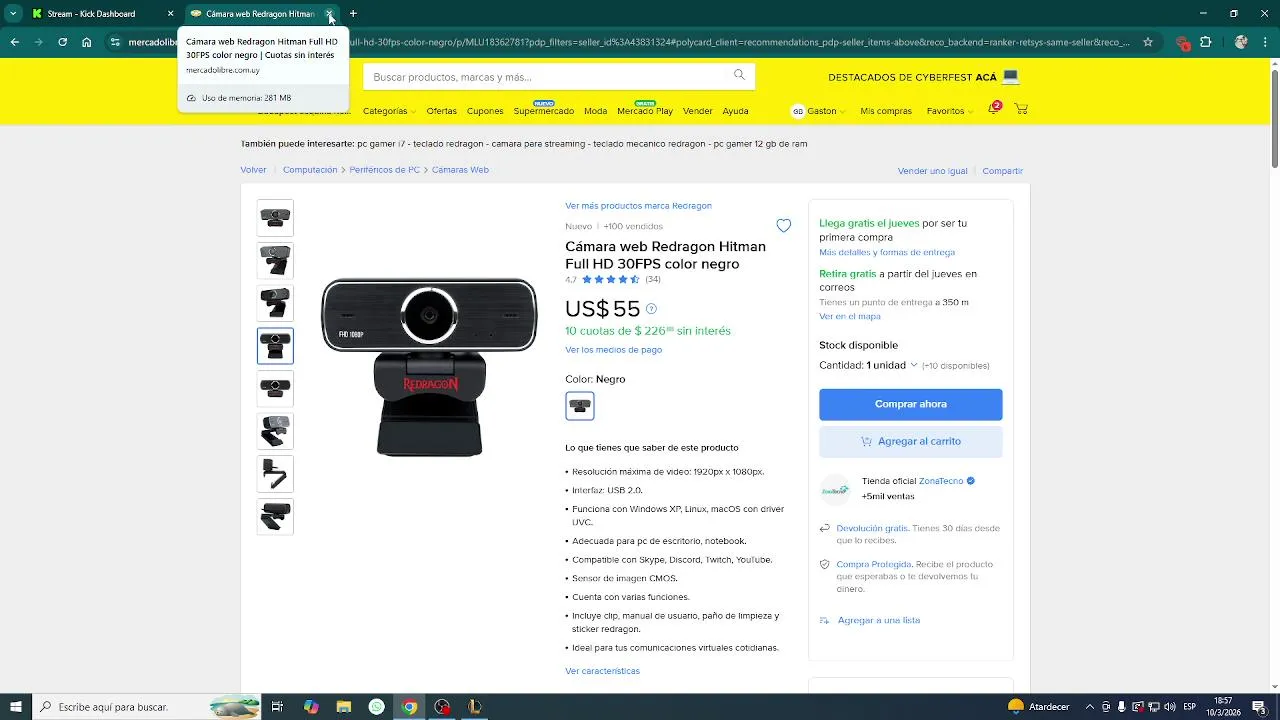1280x720 pixels.
Task: Open Vender menu item
Action: coord(697,111)
